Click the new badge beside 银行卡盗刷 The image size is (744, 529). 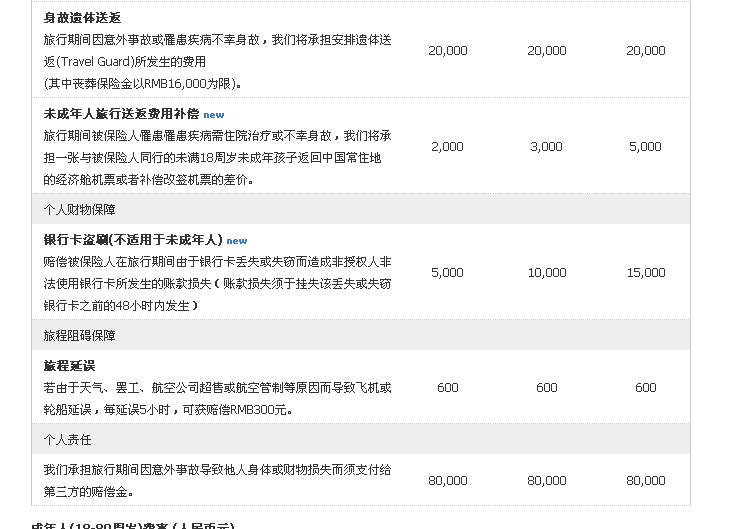[236, 241]
